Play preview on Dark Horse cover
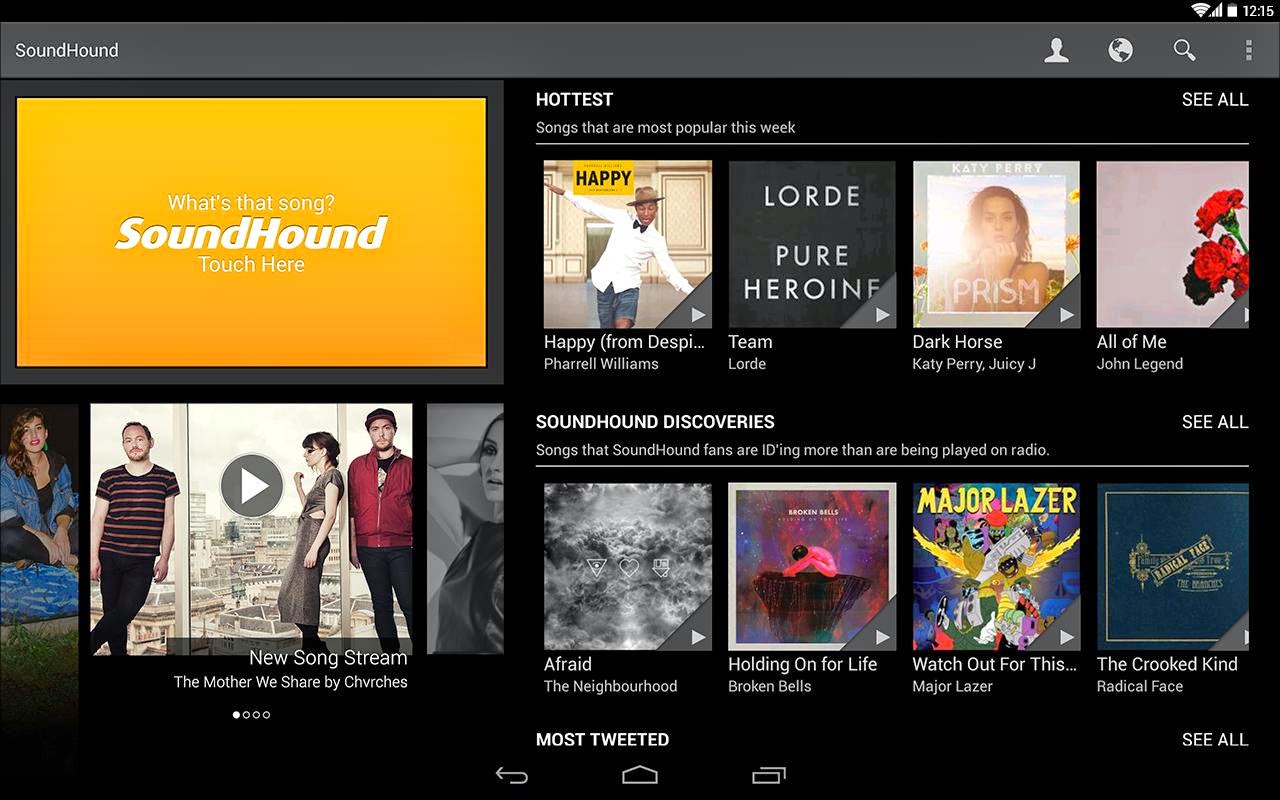Image resolution: width=1280 pixels, height=800 pixels. 1065,314
